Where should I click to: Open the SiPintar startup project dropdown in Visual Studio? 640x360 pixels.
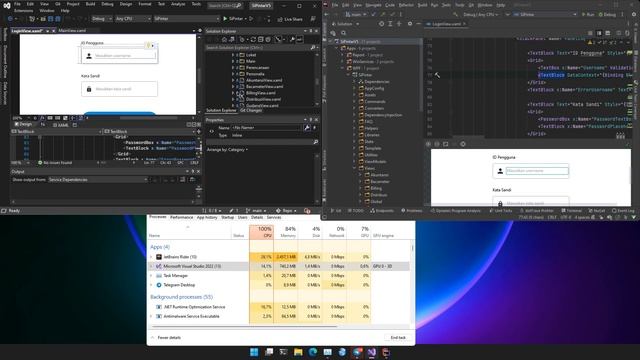pos(187,19)
